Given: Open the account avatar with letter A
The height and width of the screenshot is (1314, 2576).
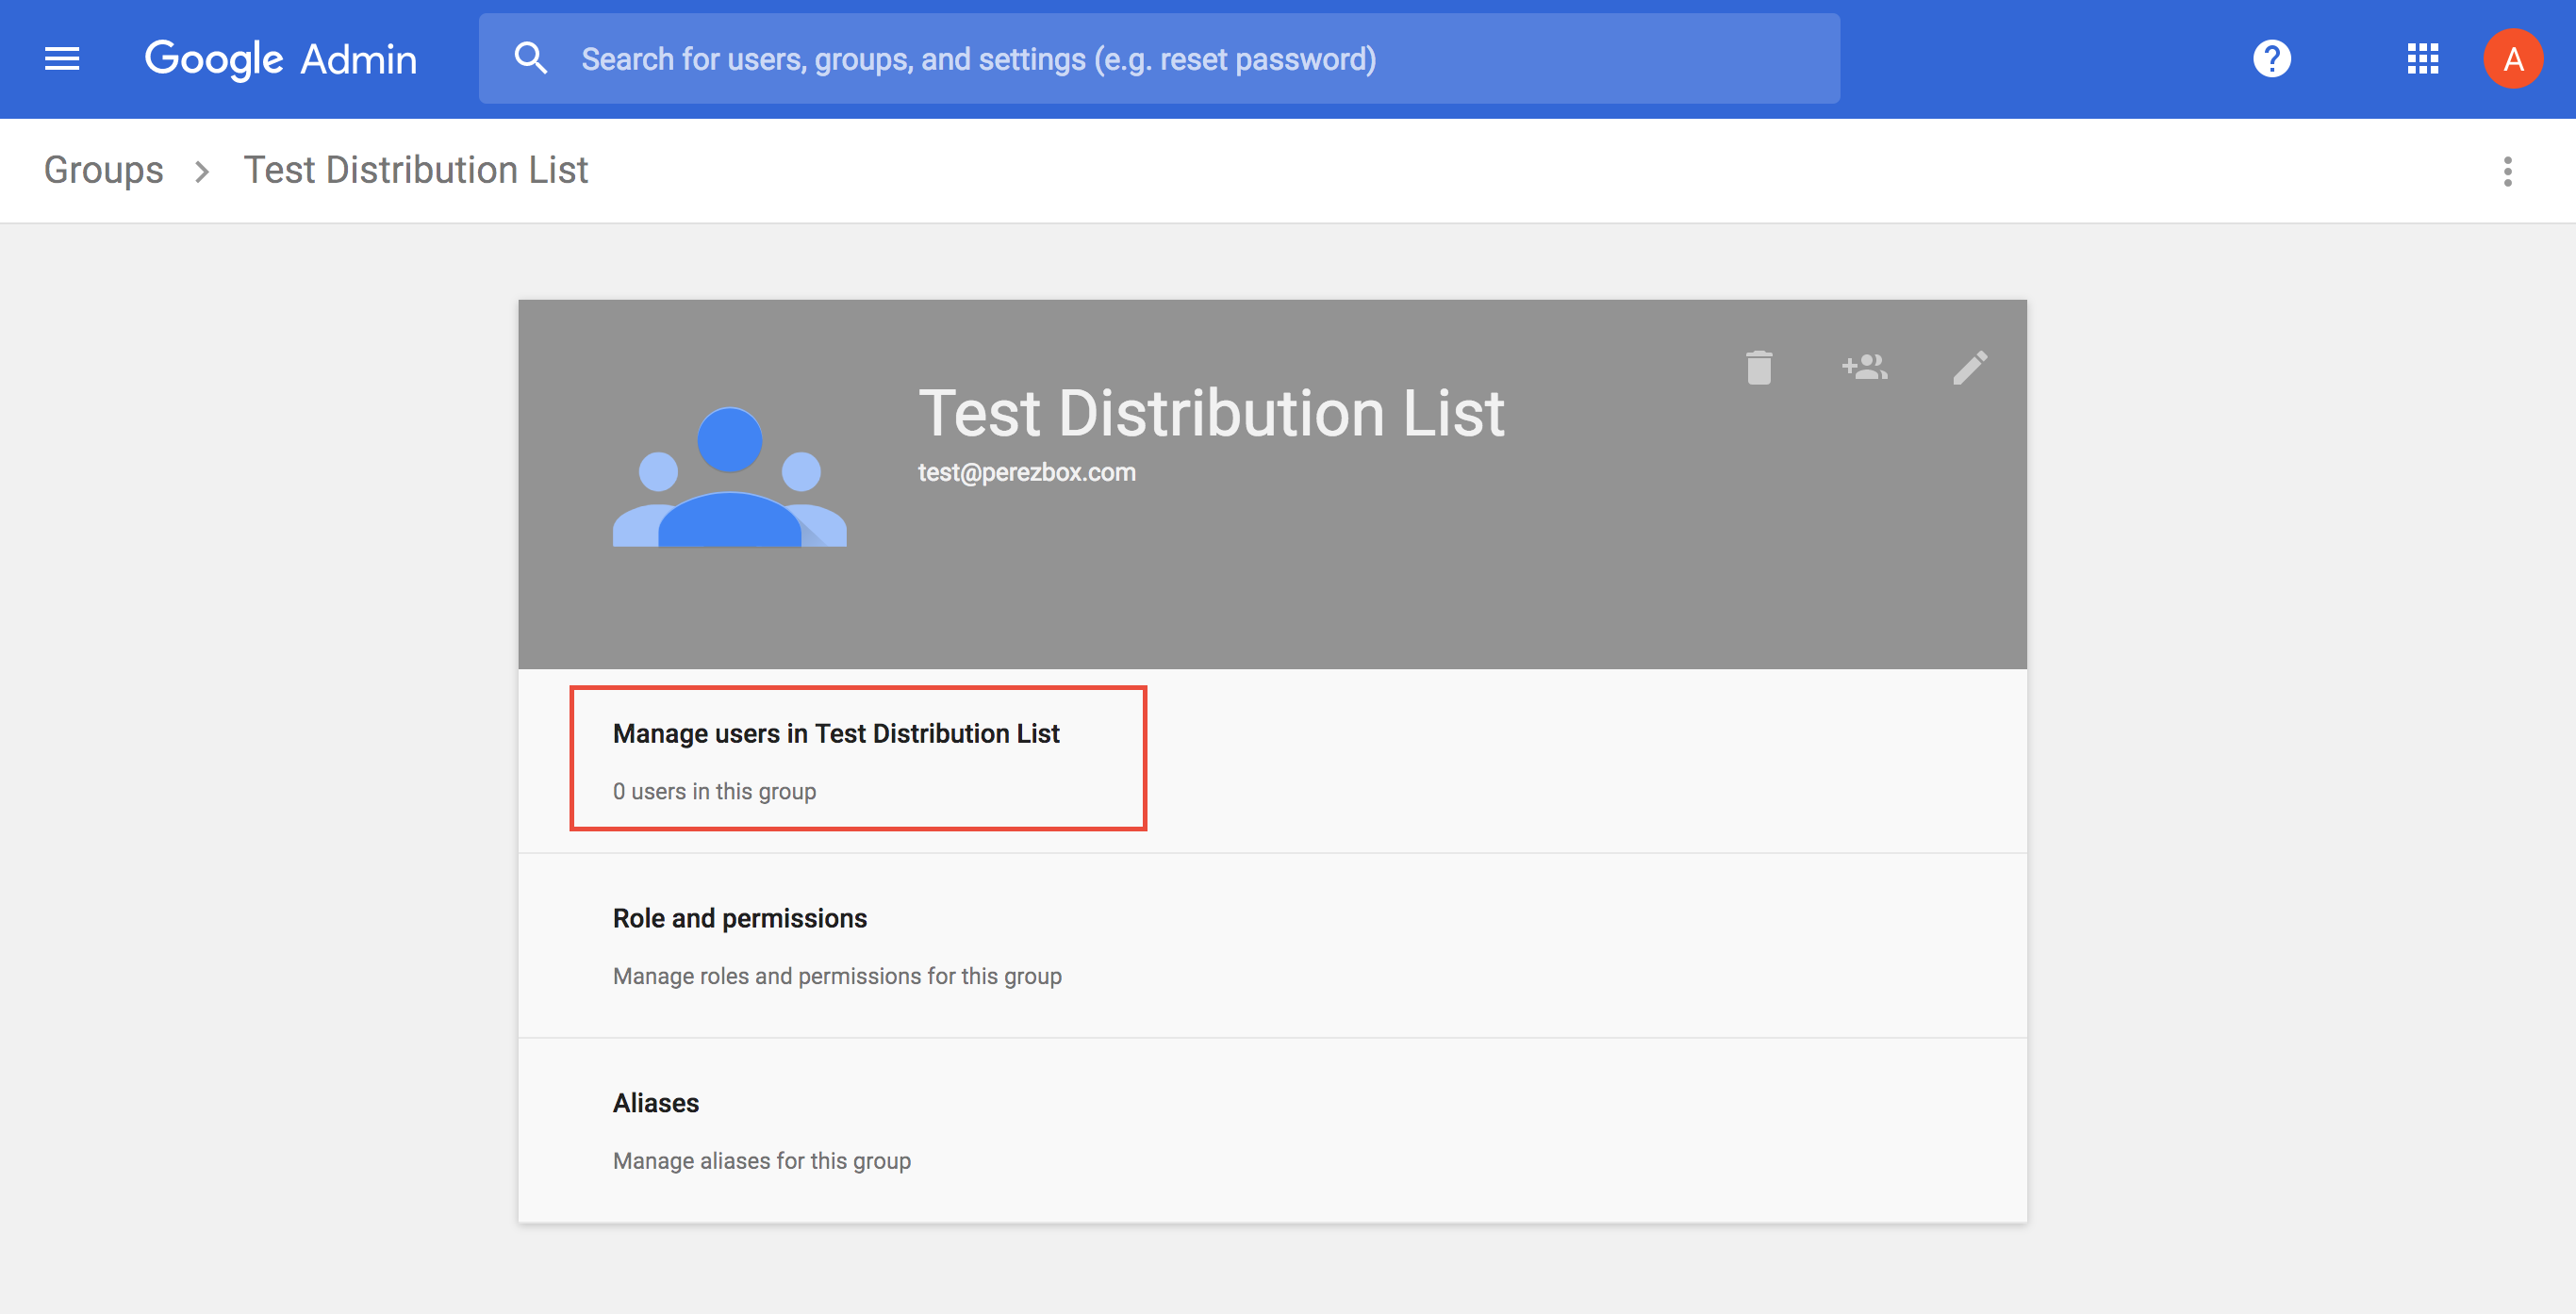Looking at the screenshot, I should (x=2512, y=59).
